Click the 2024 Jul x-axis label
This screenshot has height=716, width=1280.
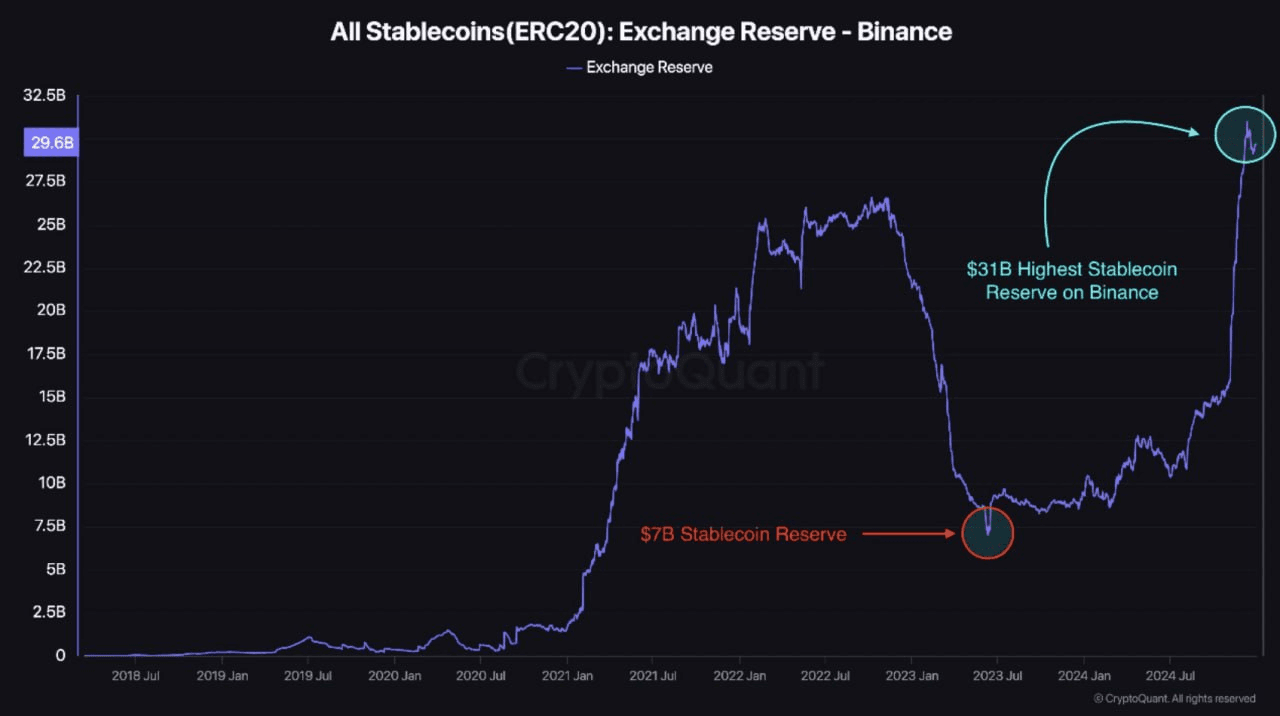(1169, 677)
